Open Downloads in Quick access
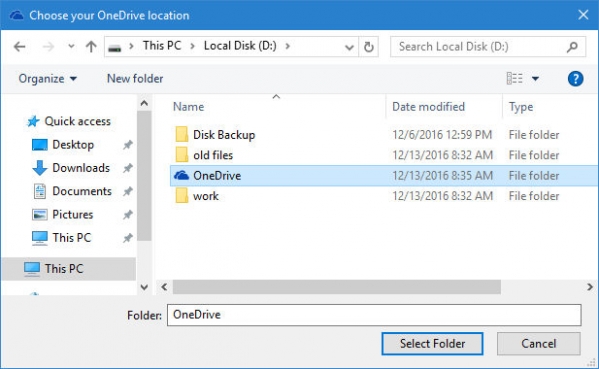This screenshot has width=599, height=369. pyautogui.click(x=81, y=168)
